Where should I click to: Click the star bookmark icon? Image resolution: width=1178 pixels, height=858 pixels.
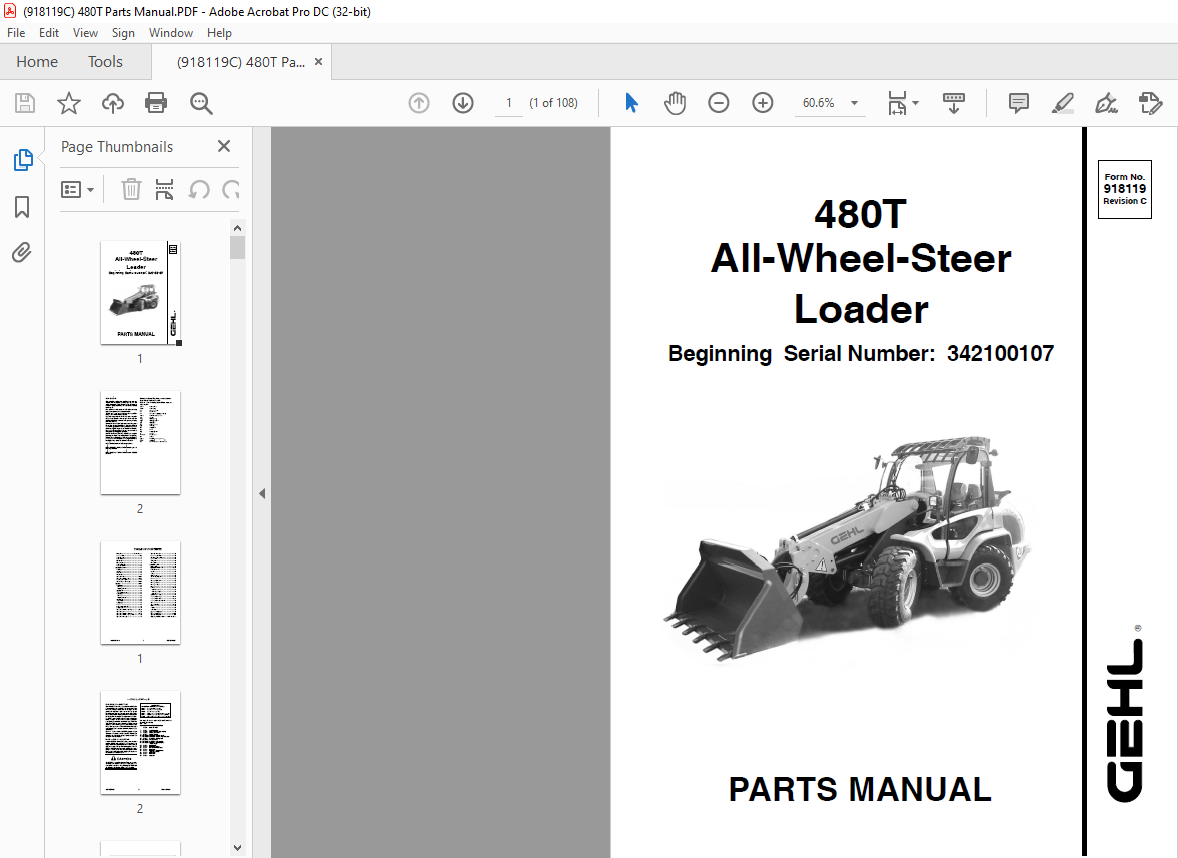pos(68,103)
